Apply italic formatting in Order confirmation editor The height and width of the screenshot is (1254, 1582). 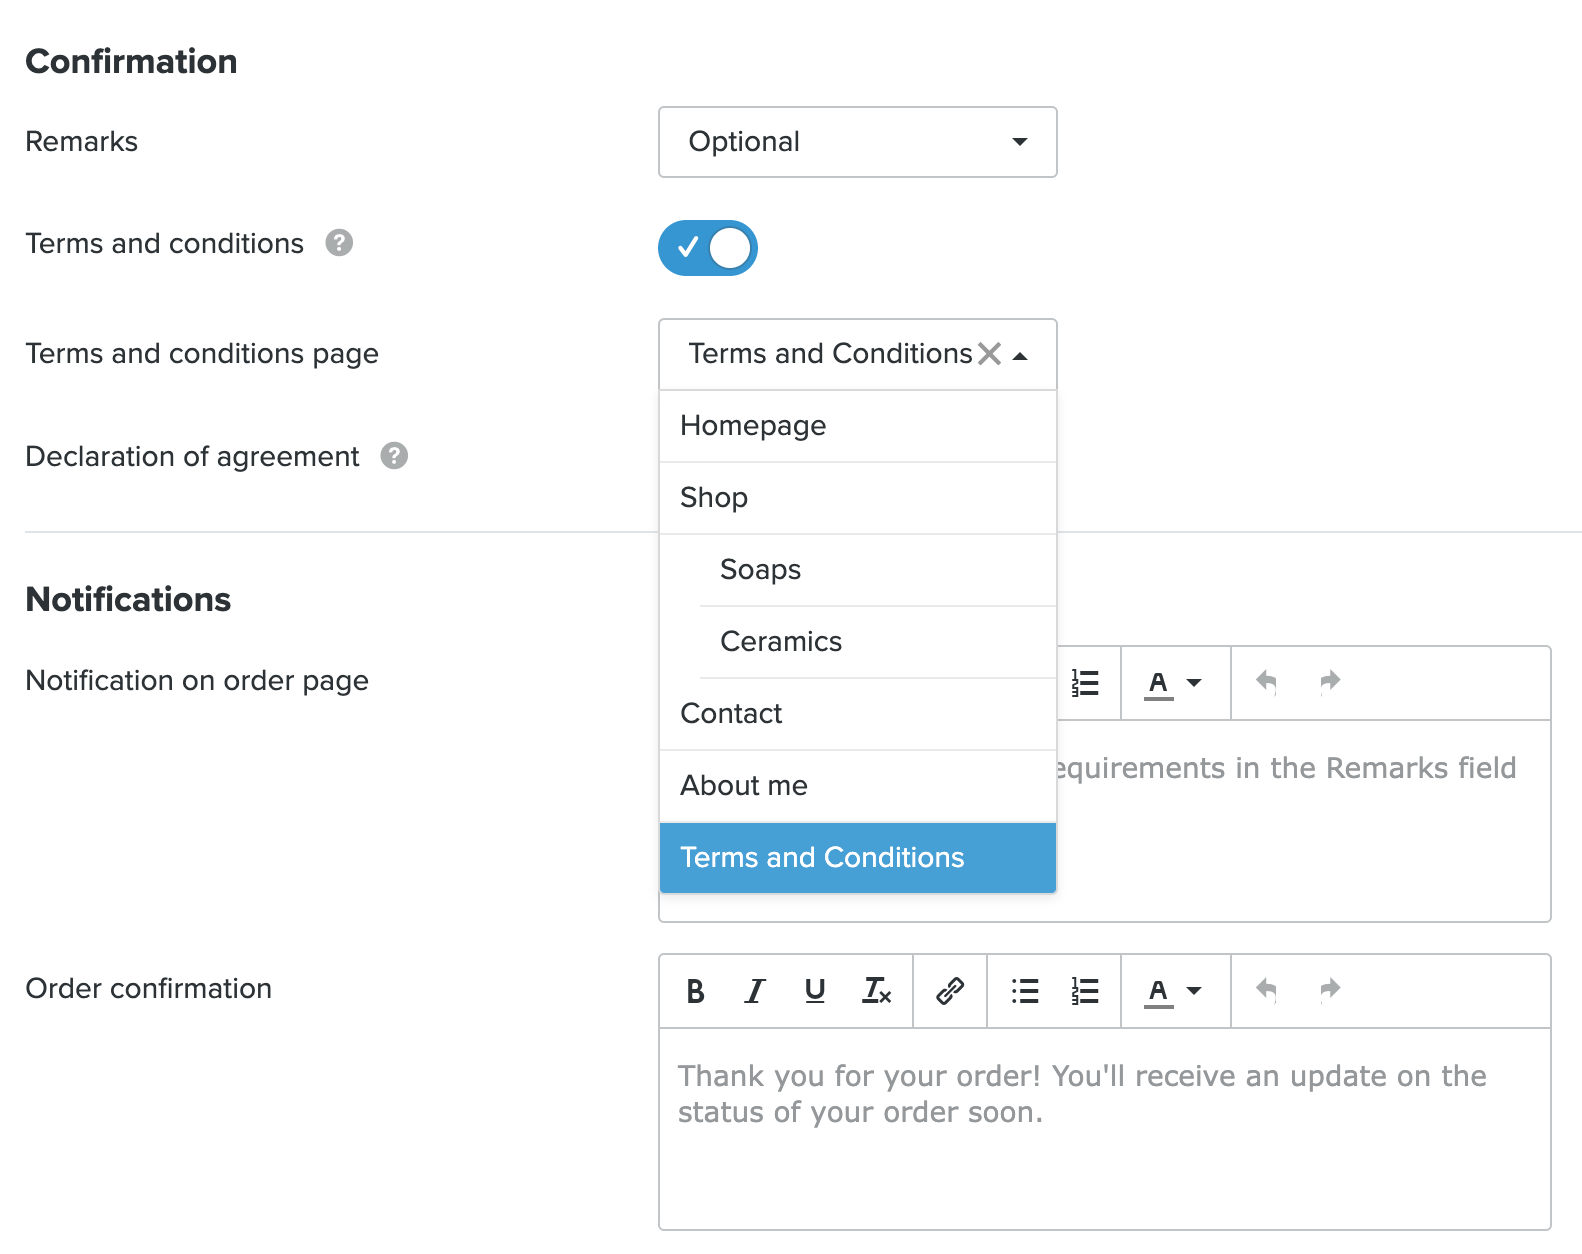point(755,991)
